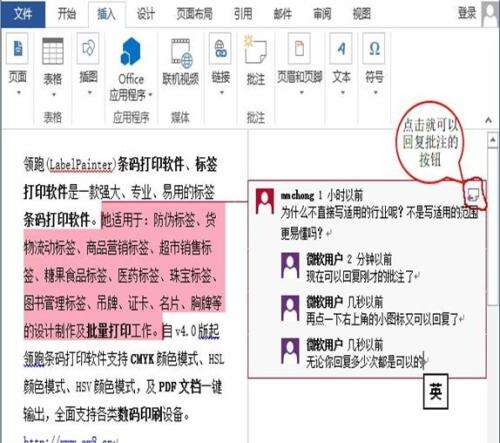Click the vertical scrollbar thumb
The image size is (500, 443).
(493, 227)
